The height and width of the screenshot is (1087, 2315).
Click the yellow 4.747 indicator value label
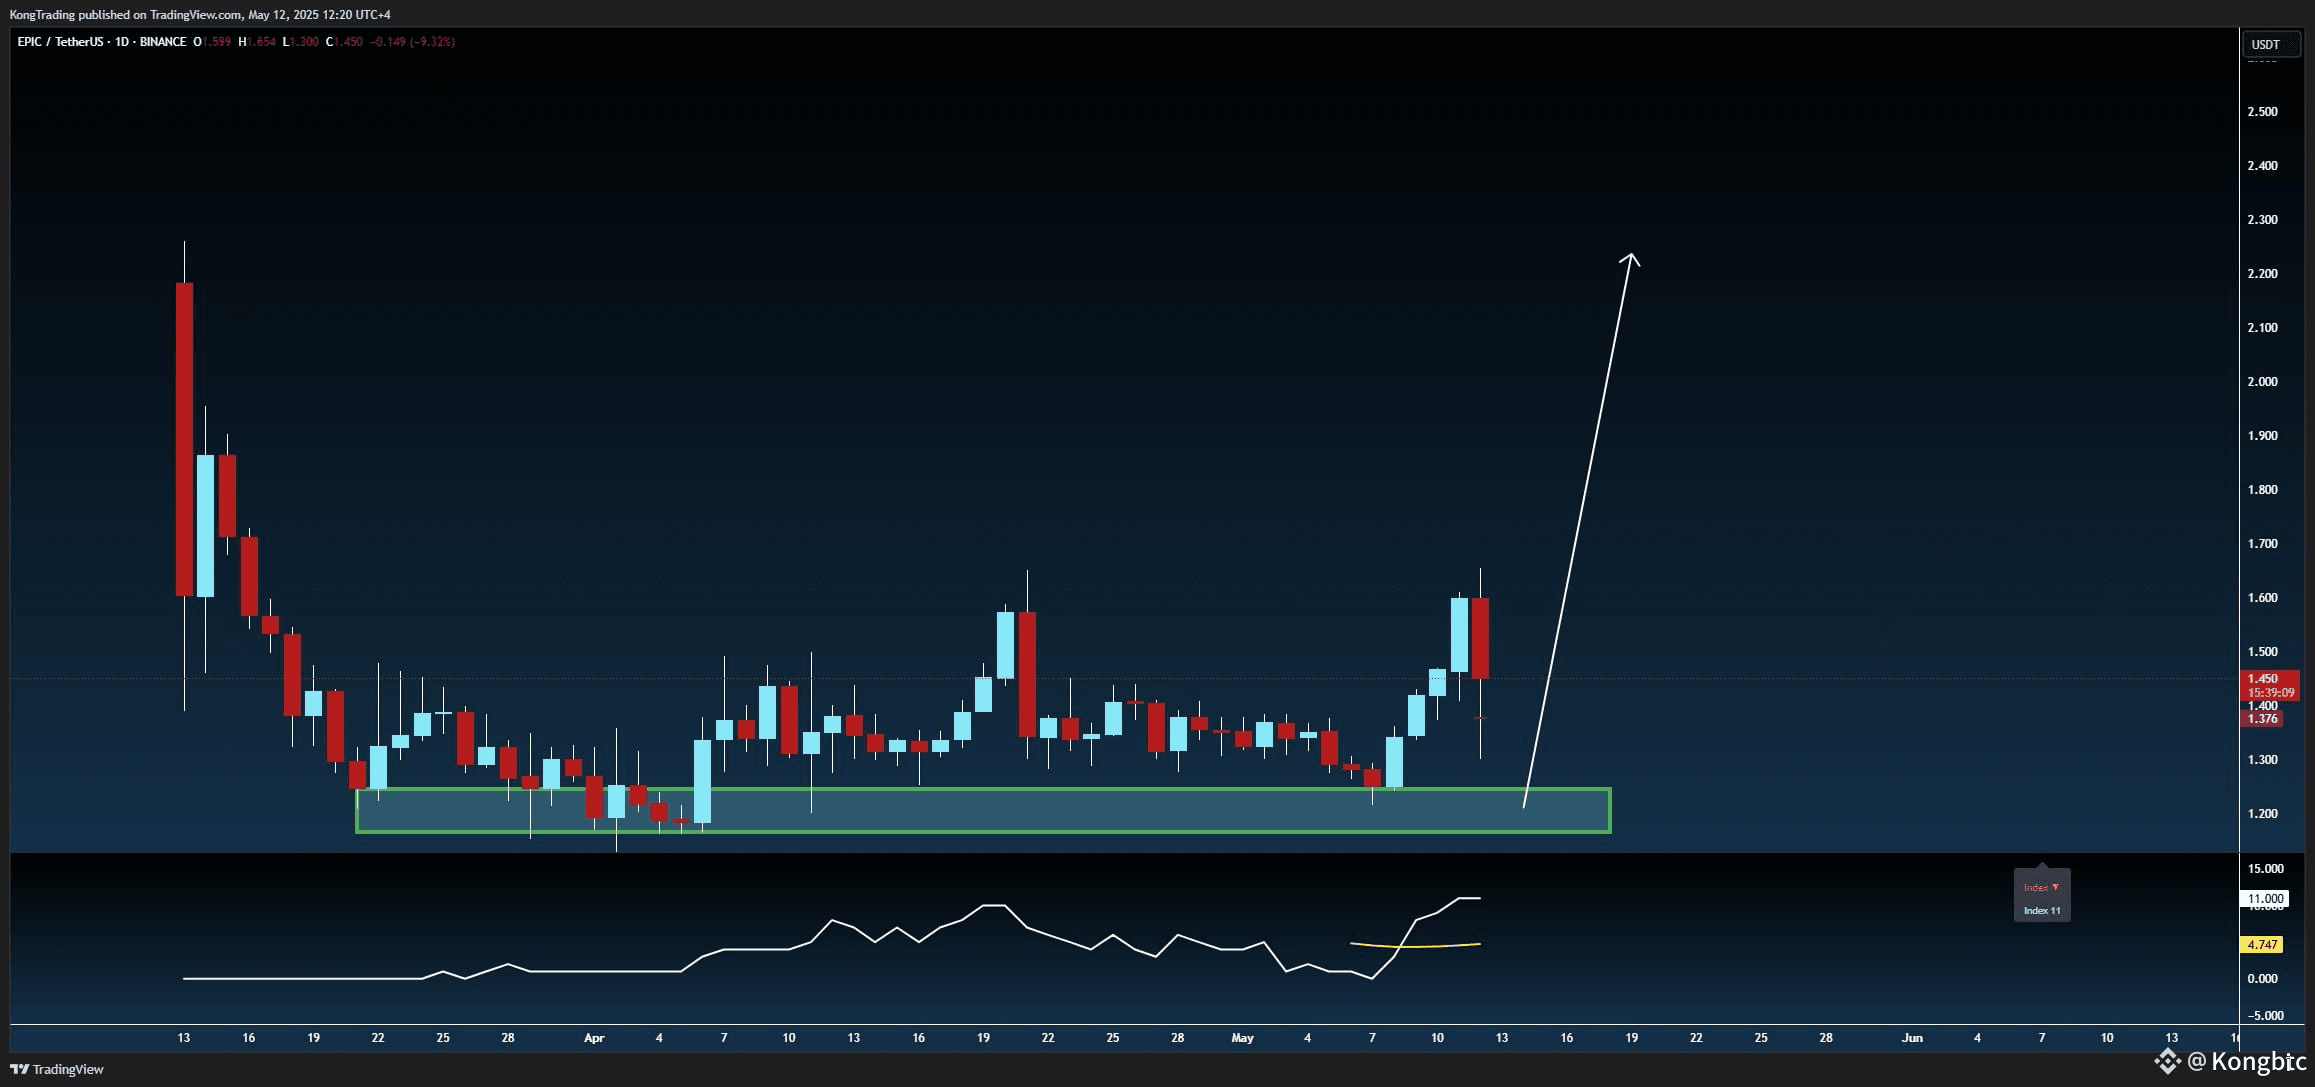tap(2264, 944)
